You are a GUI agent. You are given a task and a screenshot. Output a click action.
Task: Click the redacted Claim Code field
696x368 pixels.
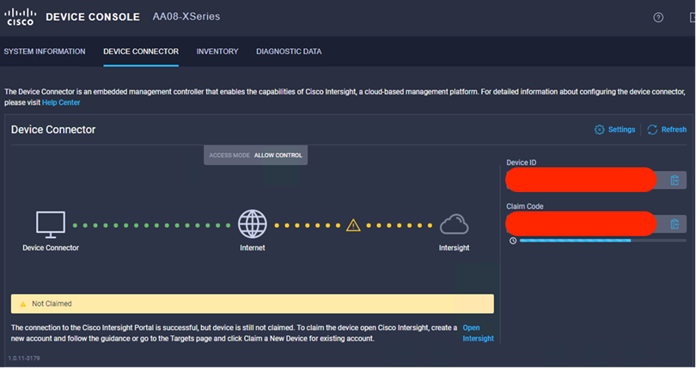pyautogui.click(x=581, y=224)
